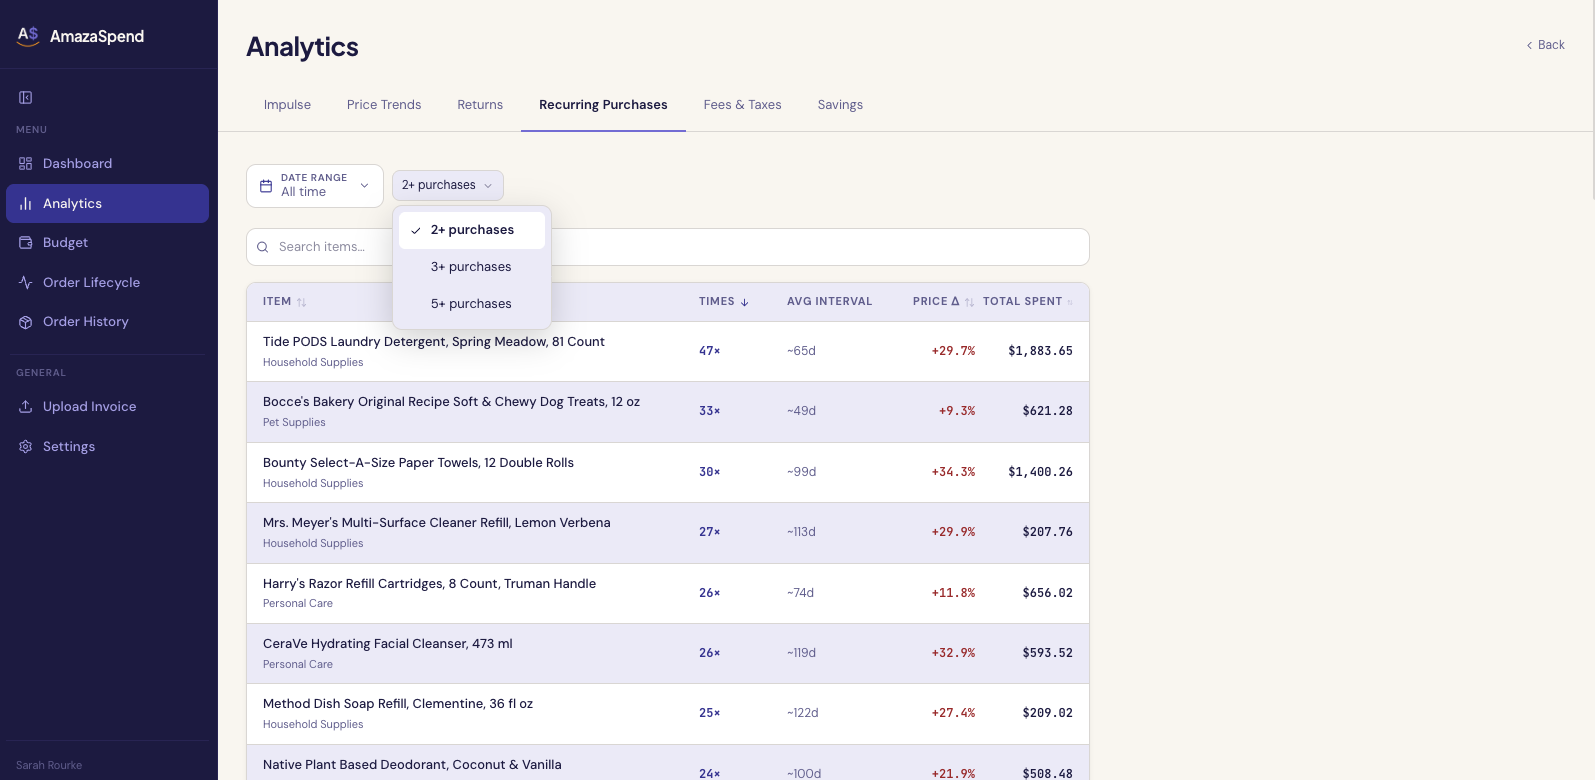
Task: Switch to the Price Trends tab
Action: click(x=384, y=105)
